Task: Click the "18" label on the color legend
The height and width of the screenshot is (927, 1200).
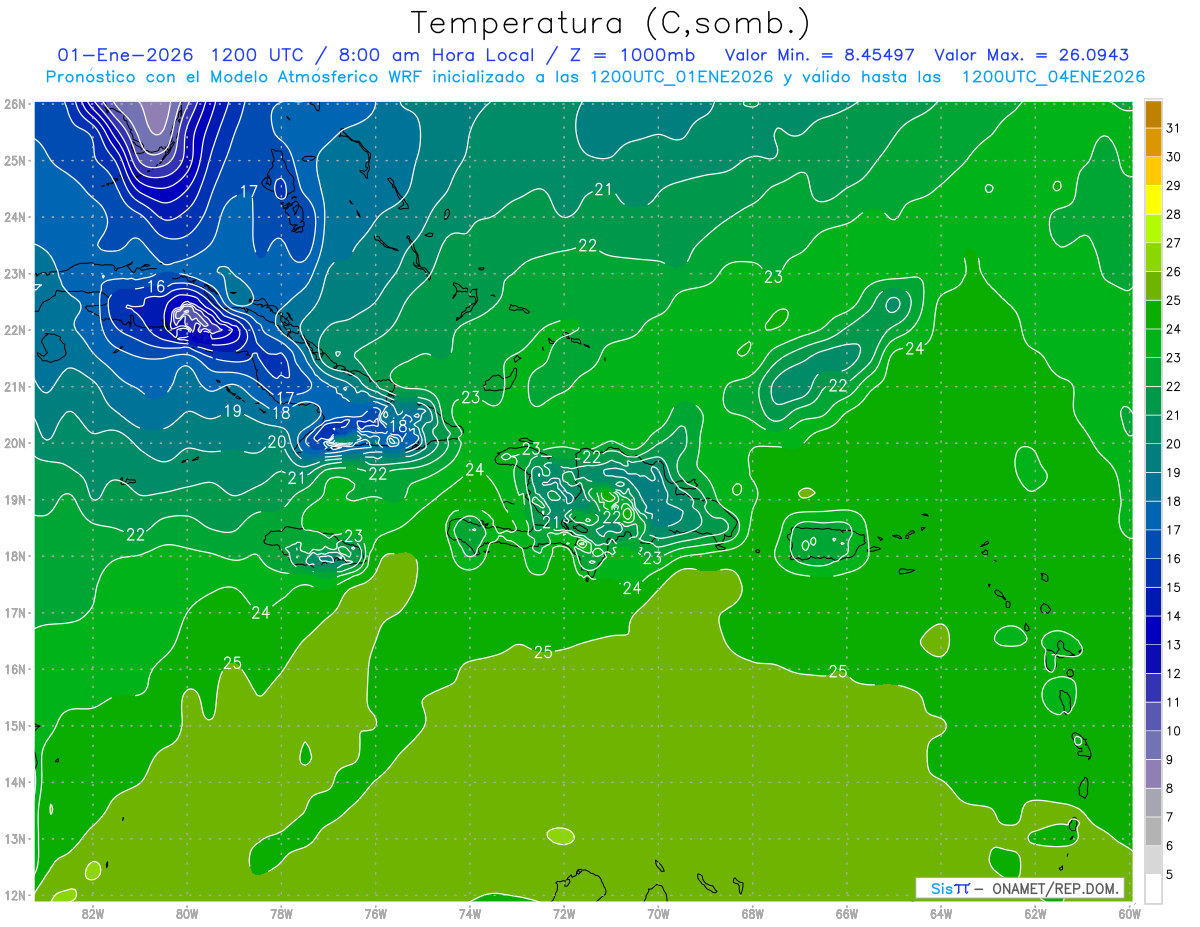Action: 1173,501
